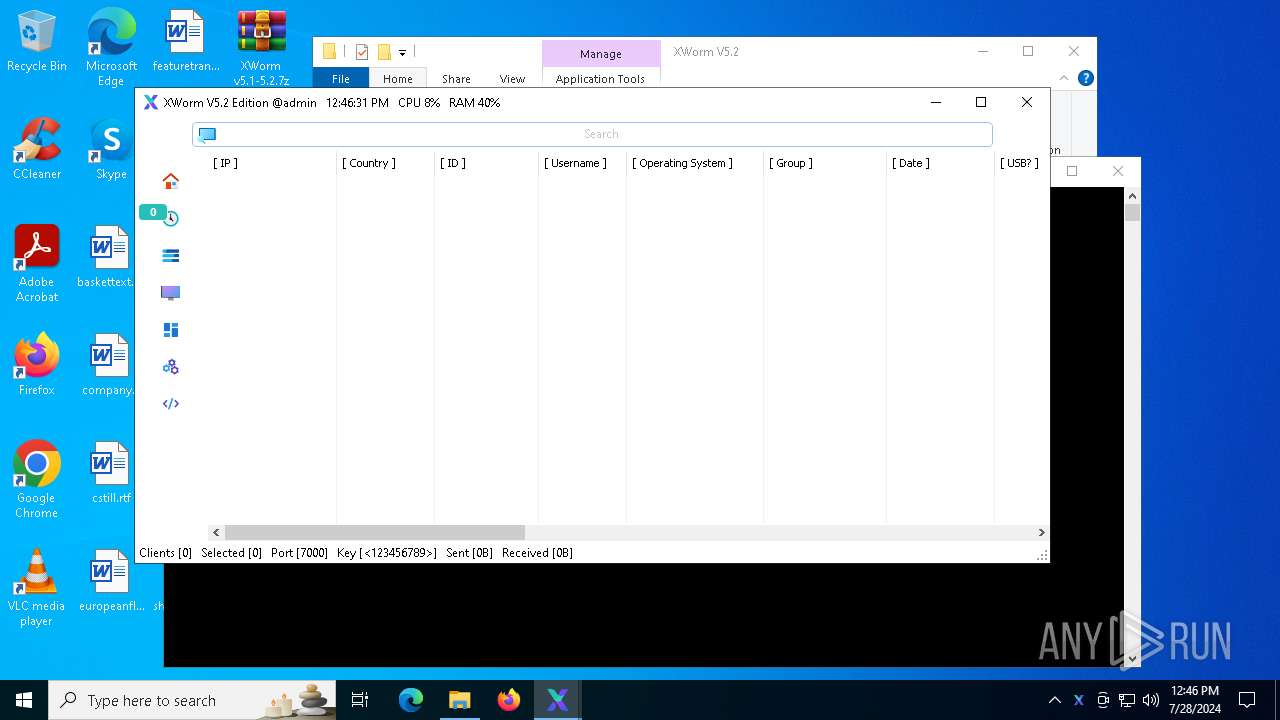Open the code brackets icon in sidebar

[171, 404]
